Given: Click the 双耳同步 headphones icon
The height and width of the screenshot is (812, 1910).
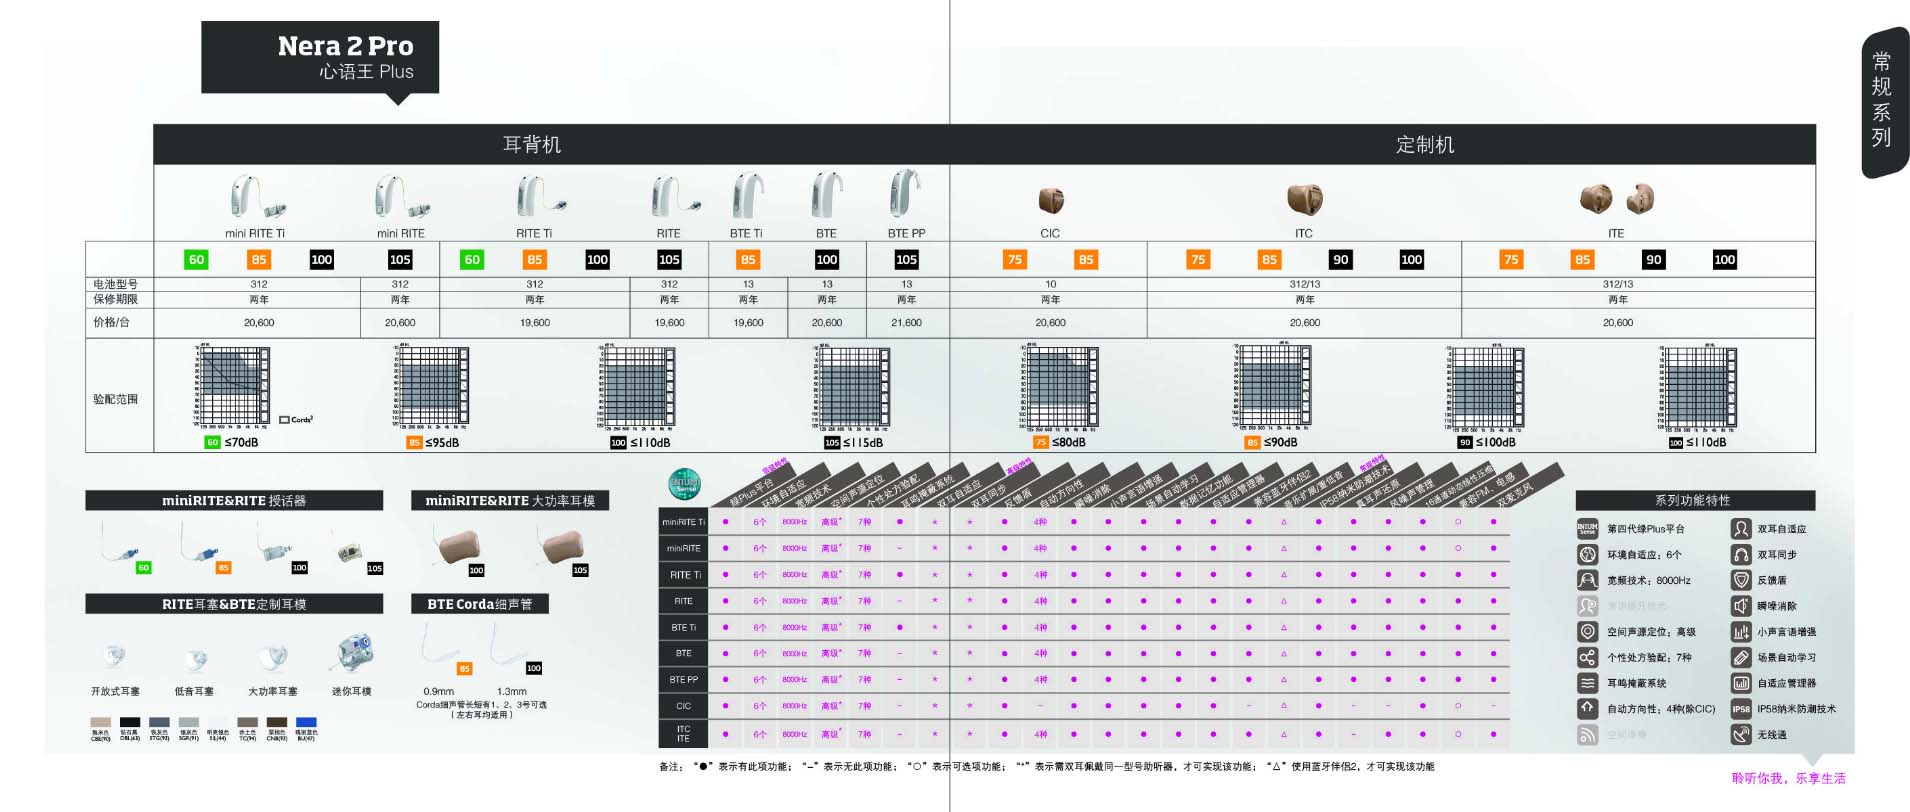Looking at the screenshot, I should (1741, 554).
